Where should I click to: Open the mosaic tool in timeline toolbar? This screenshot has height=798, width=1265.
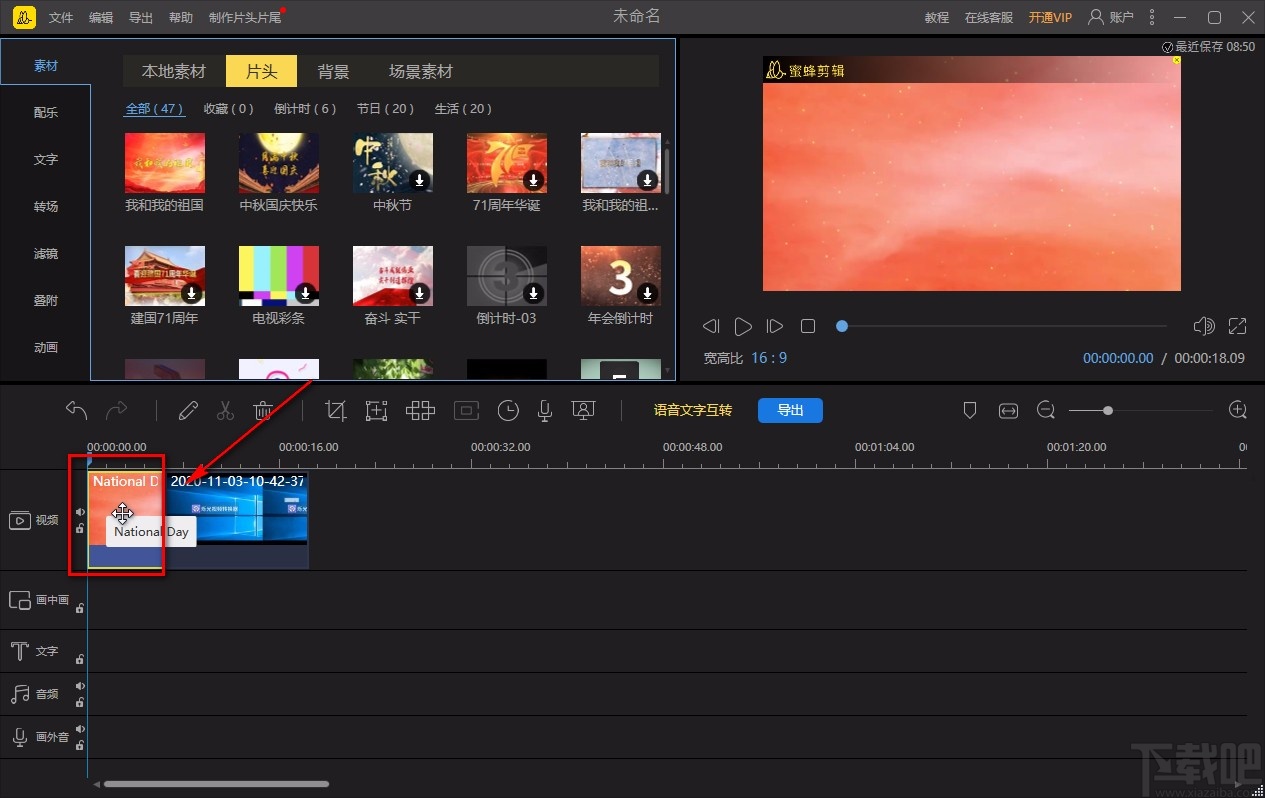coord(420,410)
